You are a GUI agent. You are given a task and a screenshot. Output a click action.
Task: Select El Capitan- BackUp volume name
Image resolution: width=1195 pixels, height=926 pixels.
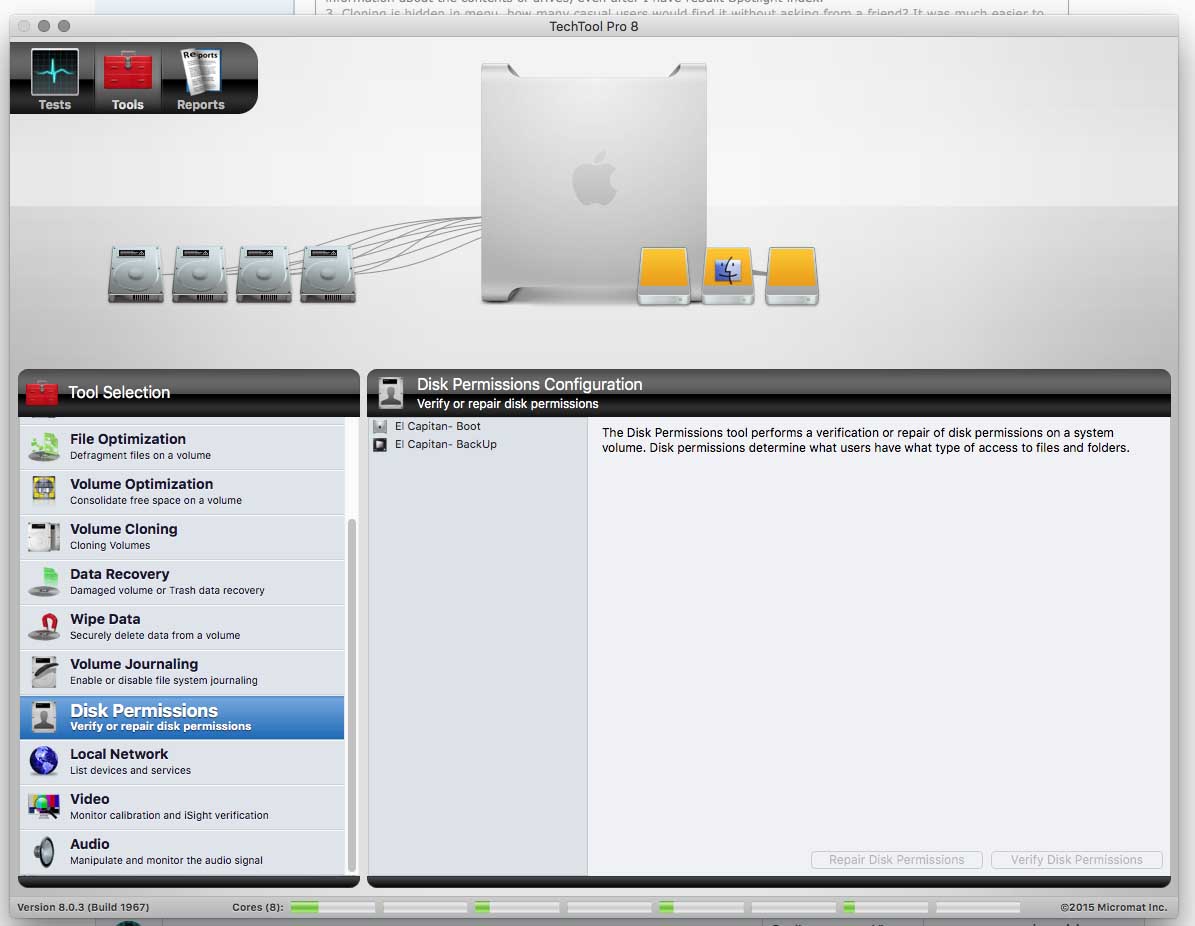tap(446, 444)
